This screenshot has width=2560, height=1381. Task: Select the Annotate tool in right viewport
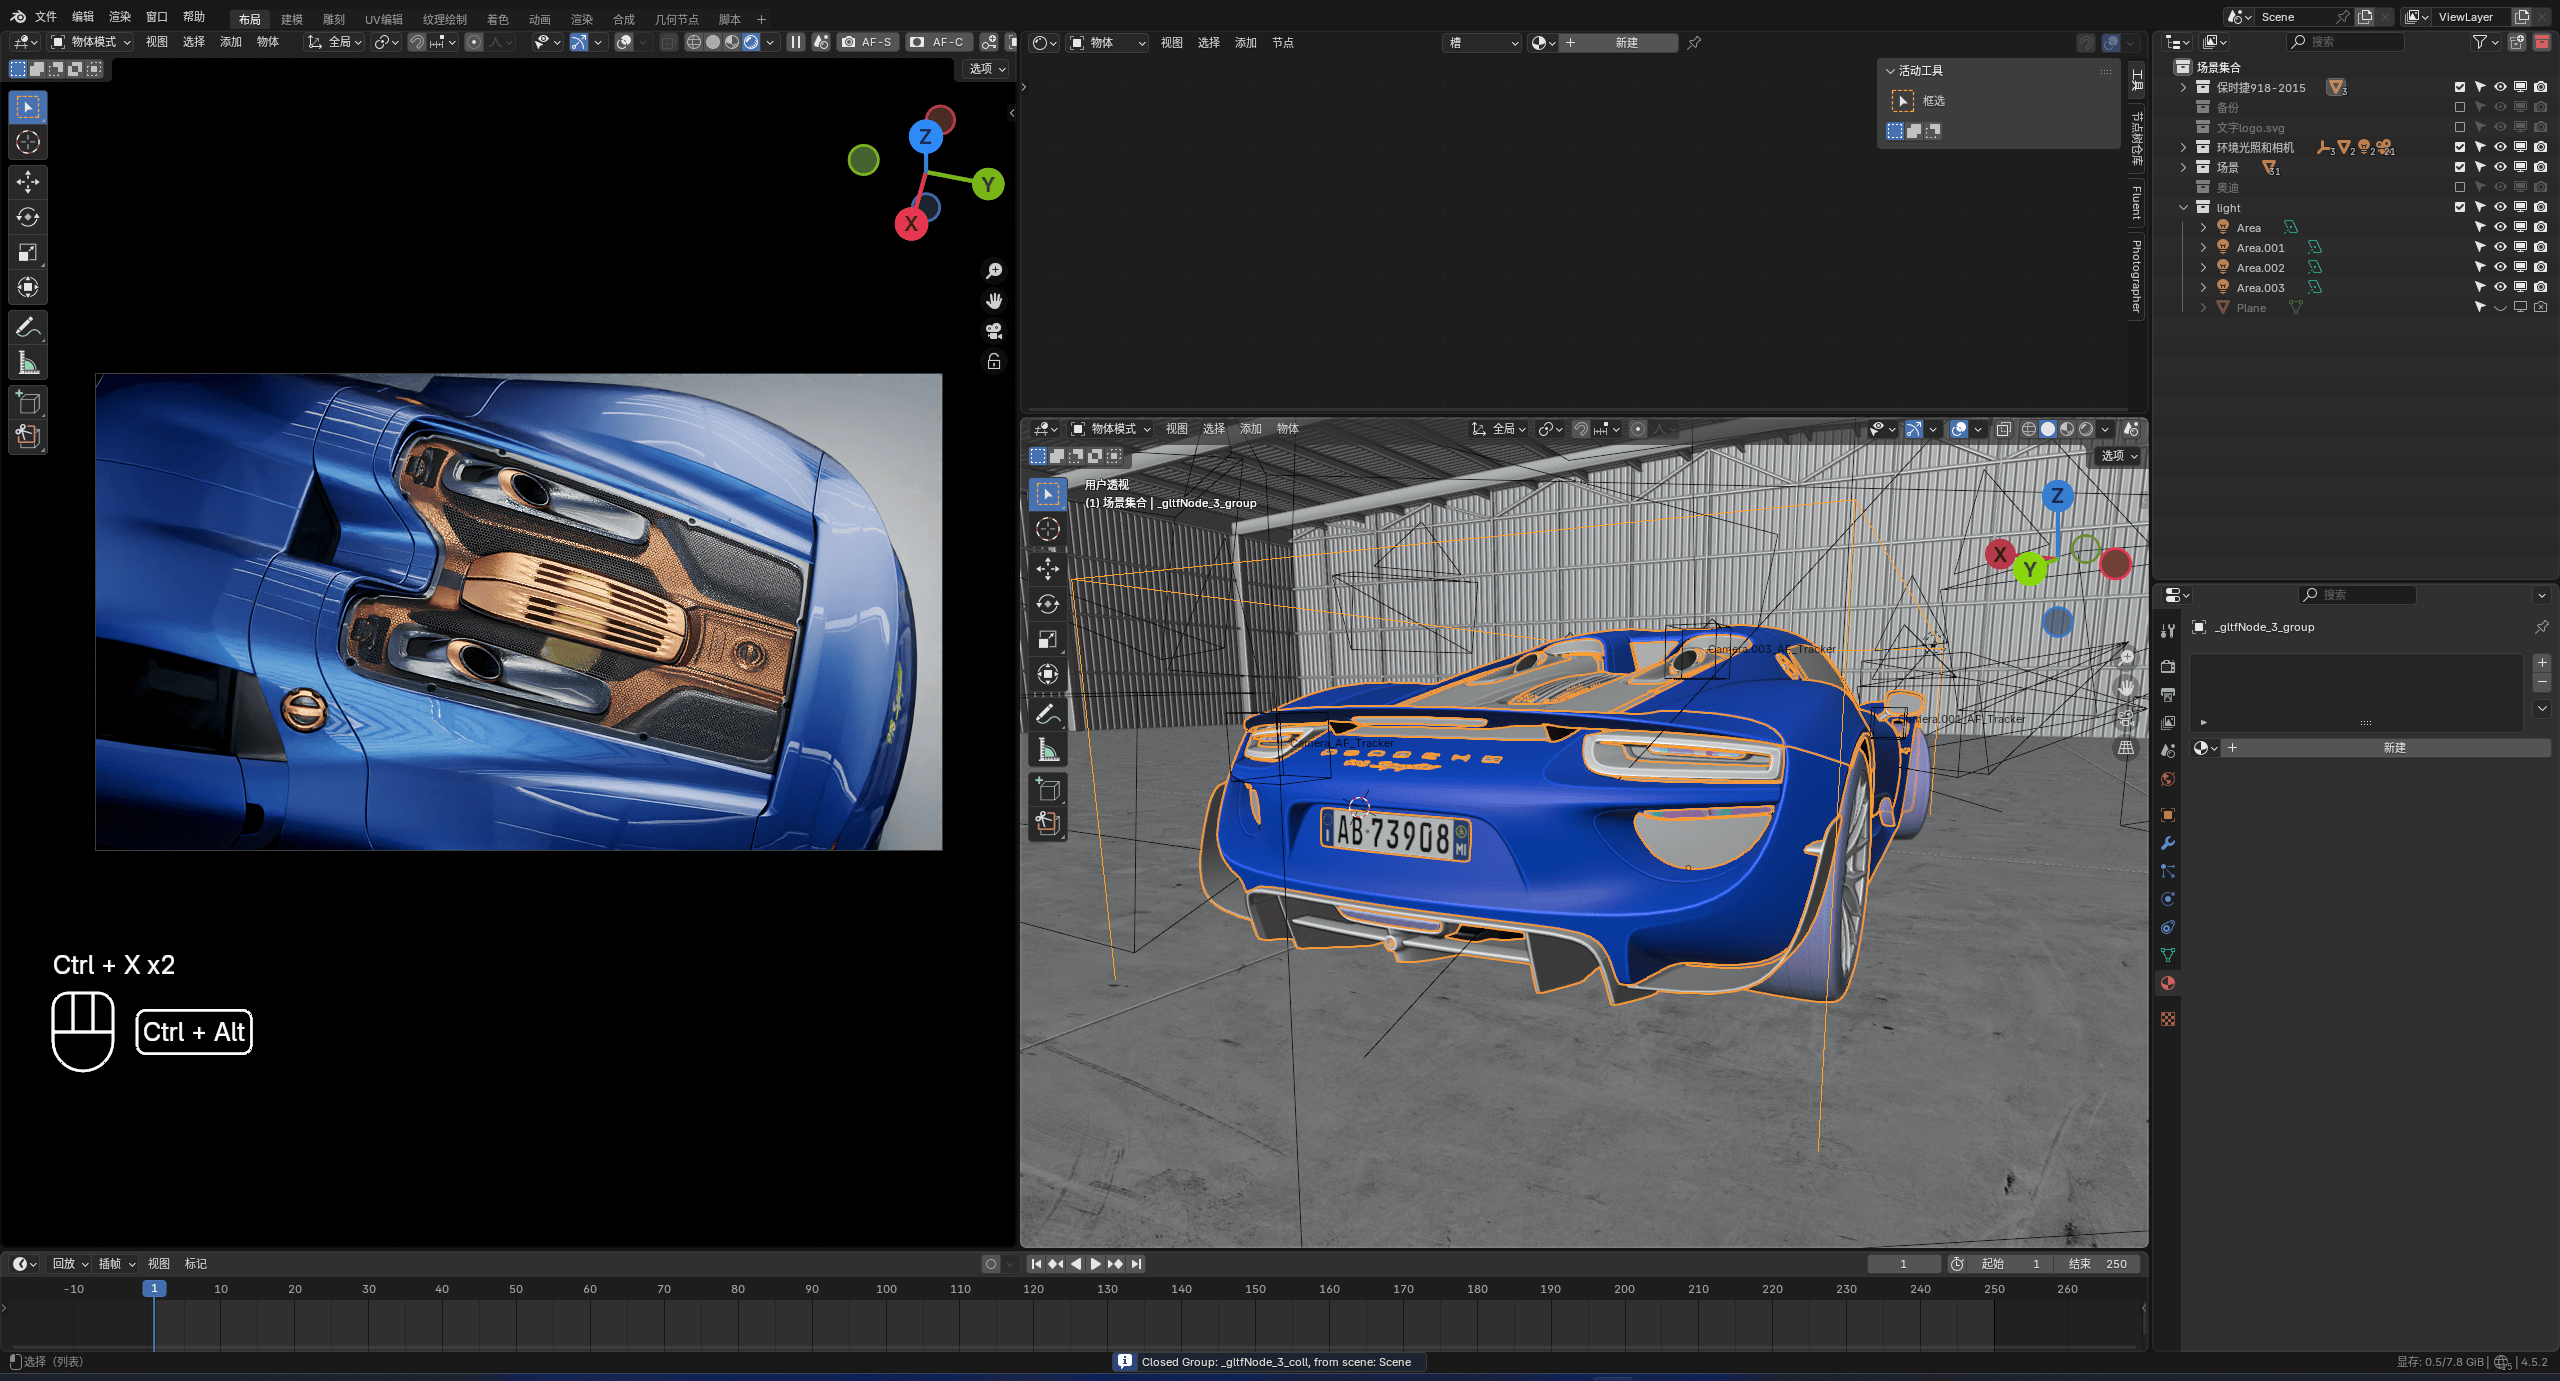pos(1047,714)
